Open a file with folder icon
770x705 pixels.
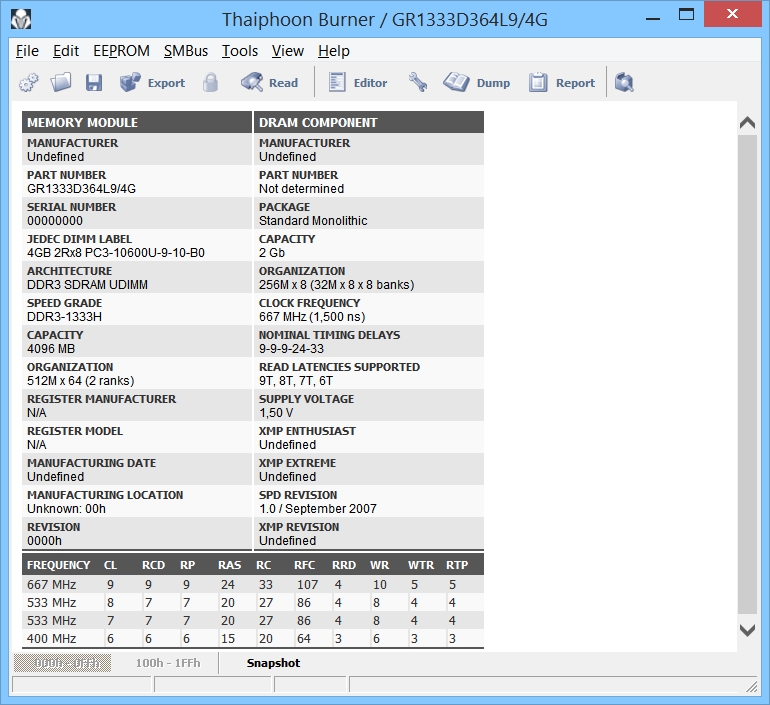pos(61,82)
